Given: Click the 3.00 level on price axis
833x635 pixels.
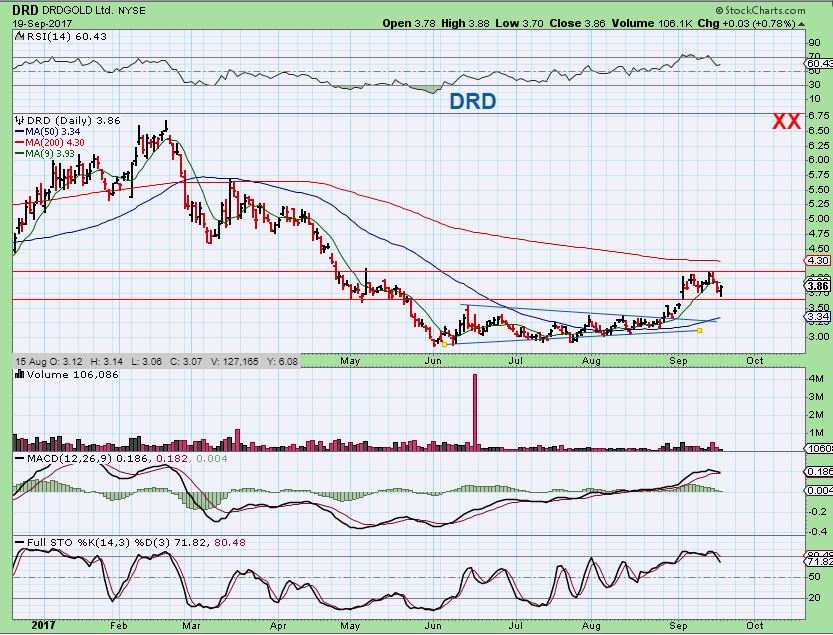Looking at the screenshot, I should [819, 336].
